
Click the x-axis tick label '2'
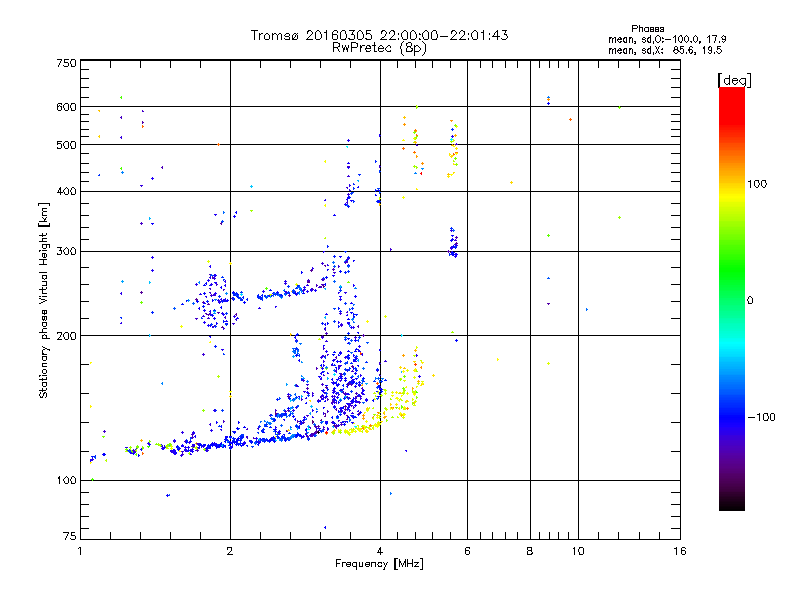pos(230,551)
